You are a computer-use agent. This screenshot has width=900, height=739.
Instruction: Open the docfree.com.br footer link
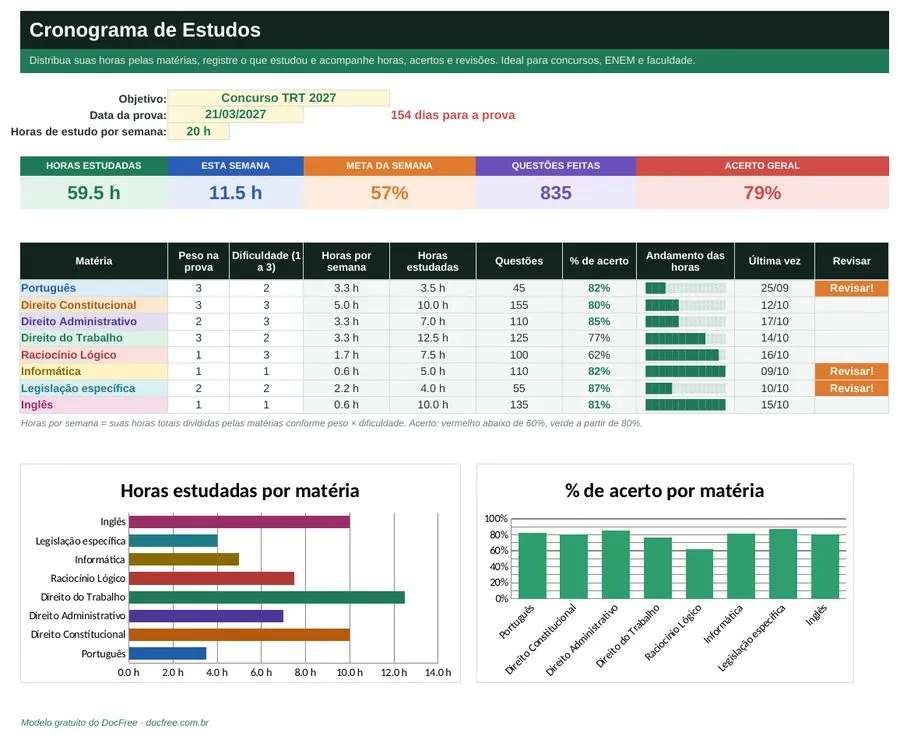pyautogui.click(x=177, y=723)
